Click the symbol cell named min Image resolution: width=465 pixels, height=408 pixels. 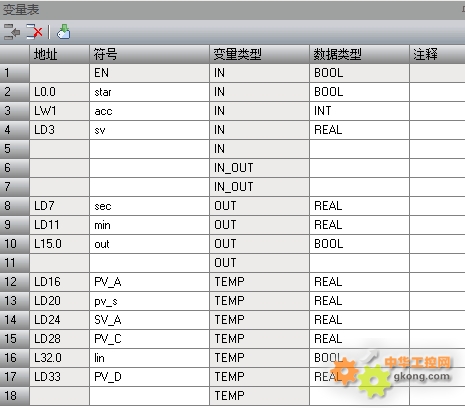pos(149,225)
